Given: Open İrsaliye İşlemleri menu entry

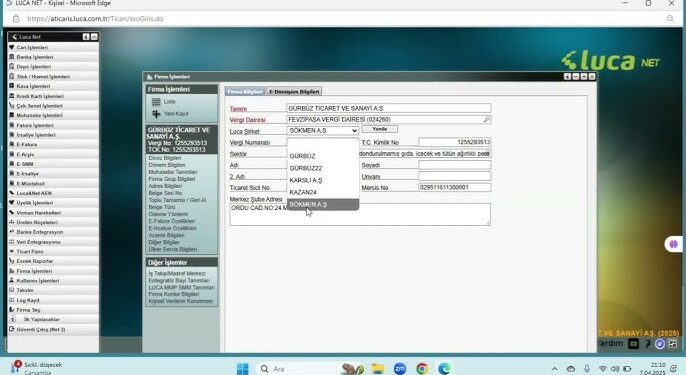Looking at the screenshot, I should click(53, 135).
